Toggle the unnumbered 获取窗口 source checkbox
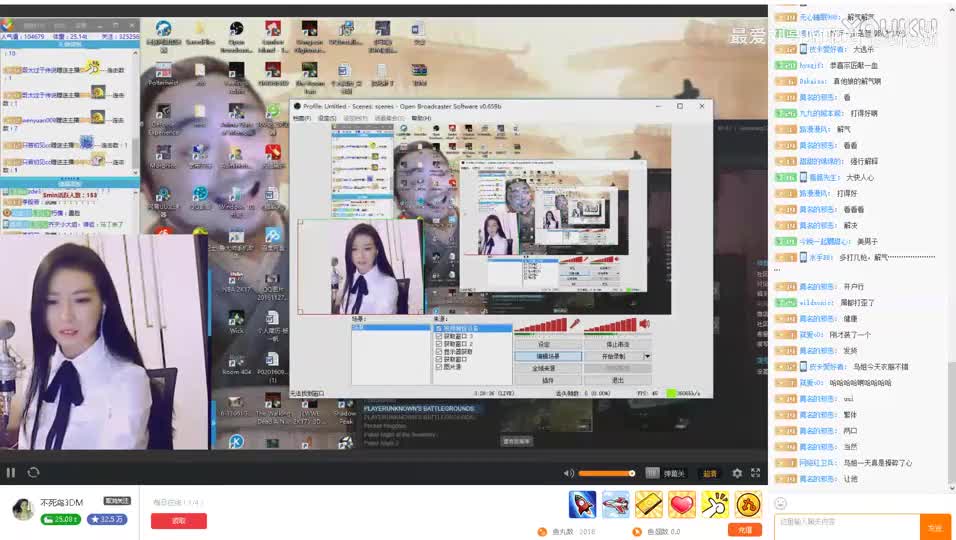The image size is (956, 540). pyautogui.click(x=438, y=360)
